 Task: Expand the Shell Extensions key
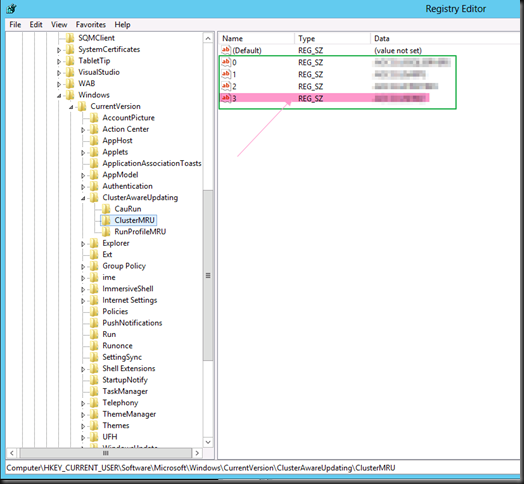pyautogui.click(x=83, y=369)
